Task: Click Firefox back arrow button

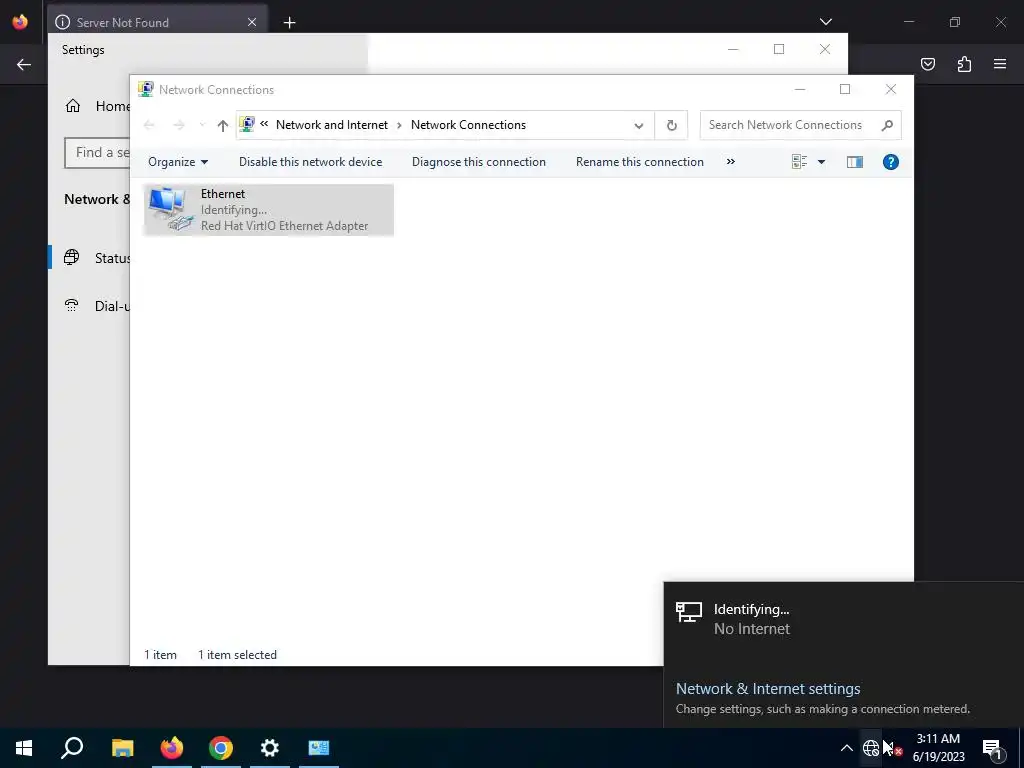Action: (x=24, y=64)
